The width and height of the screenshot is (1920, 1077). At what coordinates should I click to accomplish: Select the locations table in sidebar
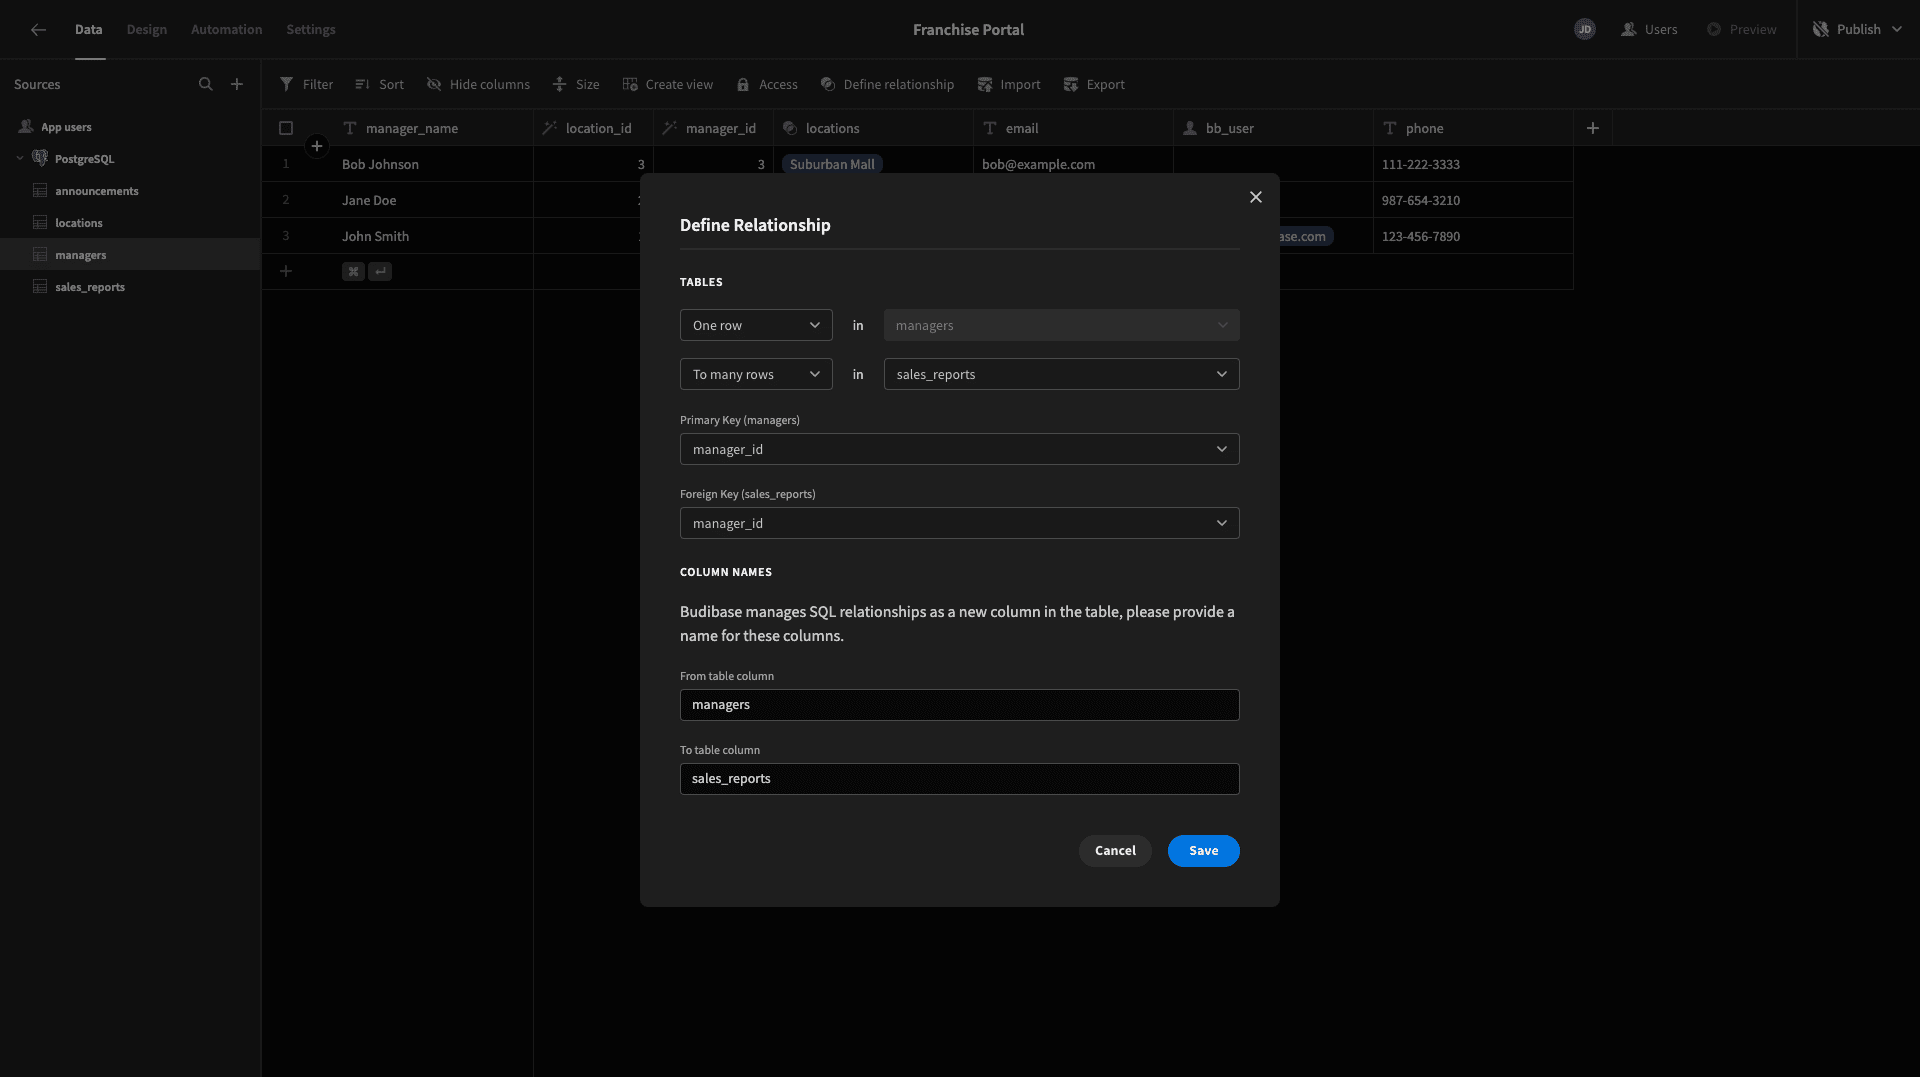(x=130, y=222)
